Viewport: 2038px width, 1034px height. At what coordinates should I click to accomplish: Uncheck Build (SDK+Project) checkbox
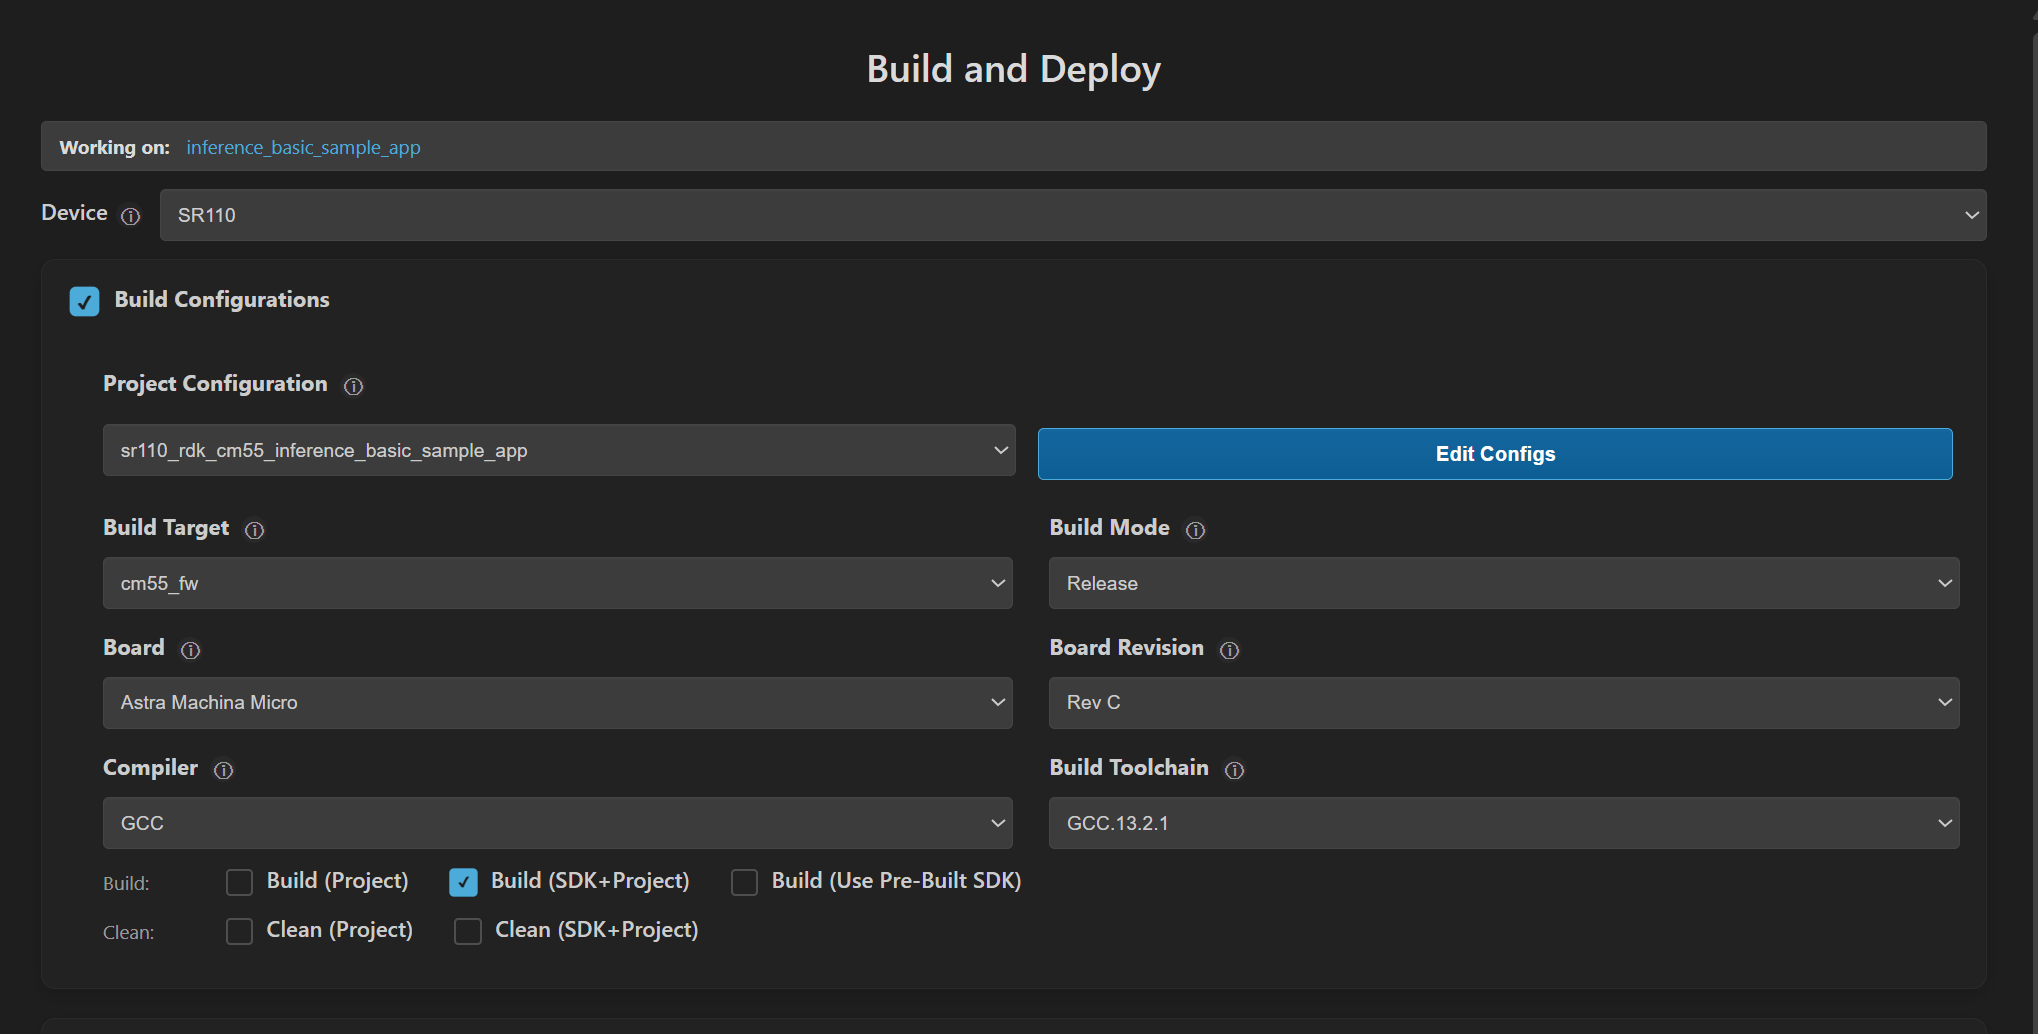tap(463, 882)
